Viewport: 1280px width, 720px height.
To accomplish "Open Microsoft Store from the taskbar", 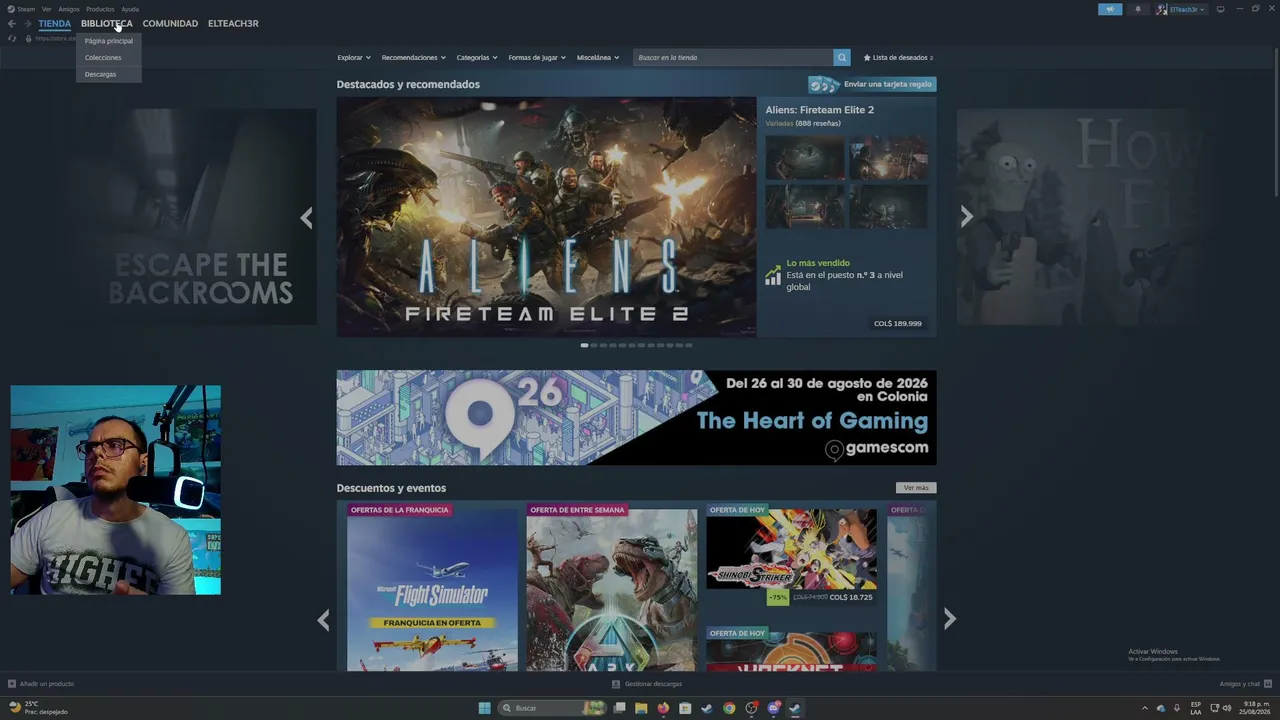I will (x=685, y=708).
